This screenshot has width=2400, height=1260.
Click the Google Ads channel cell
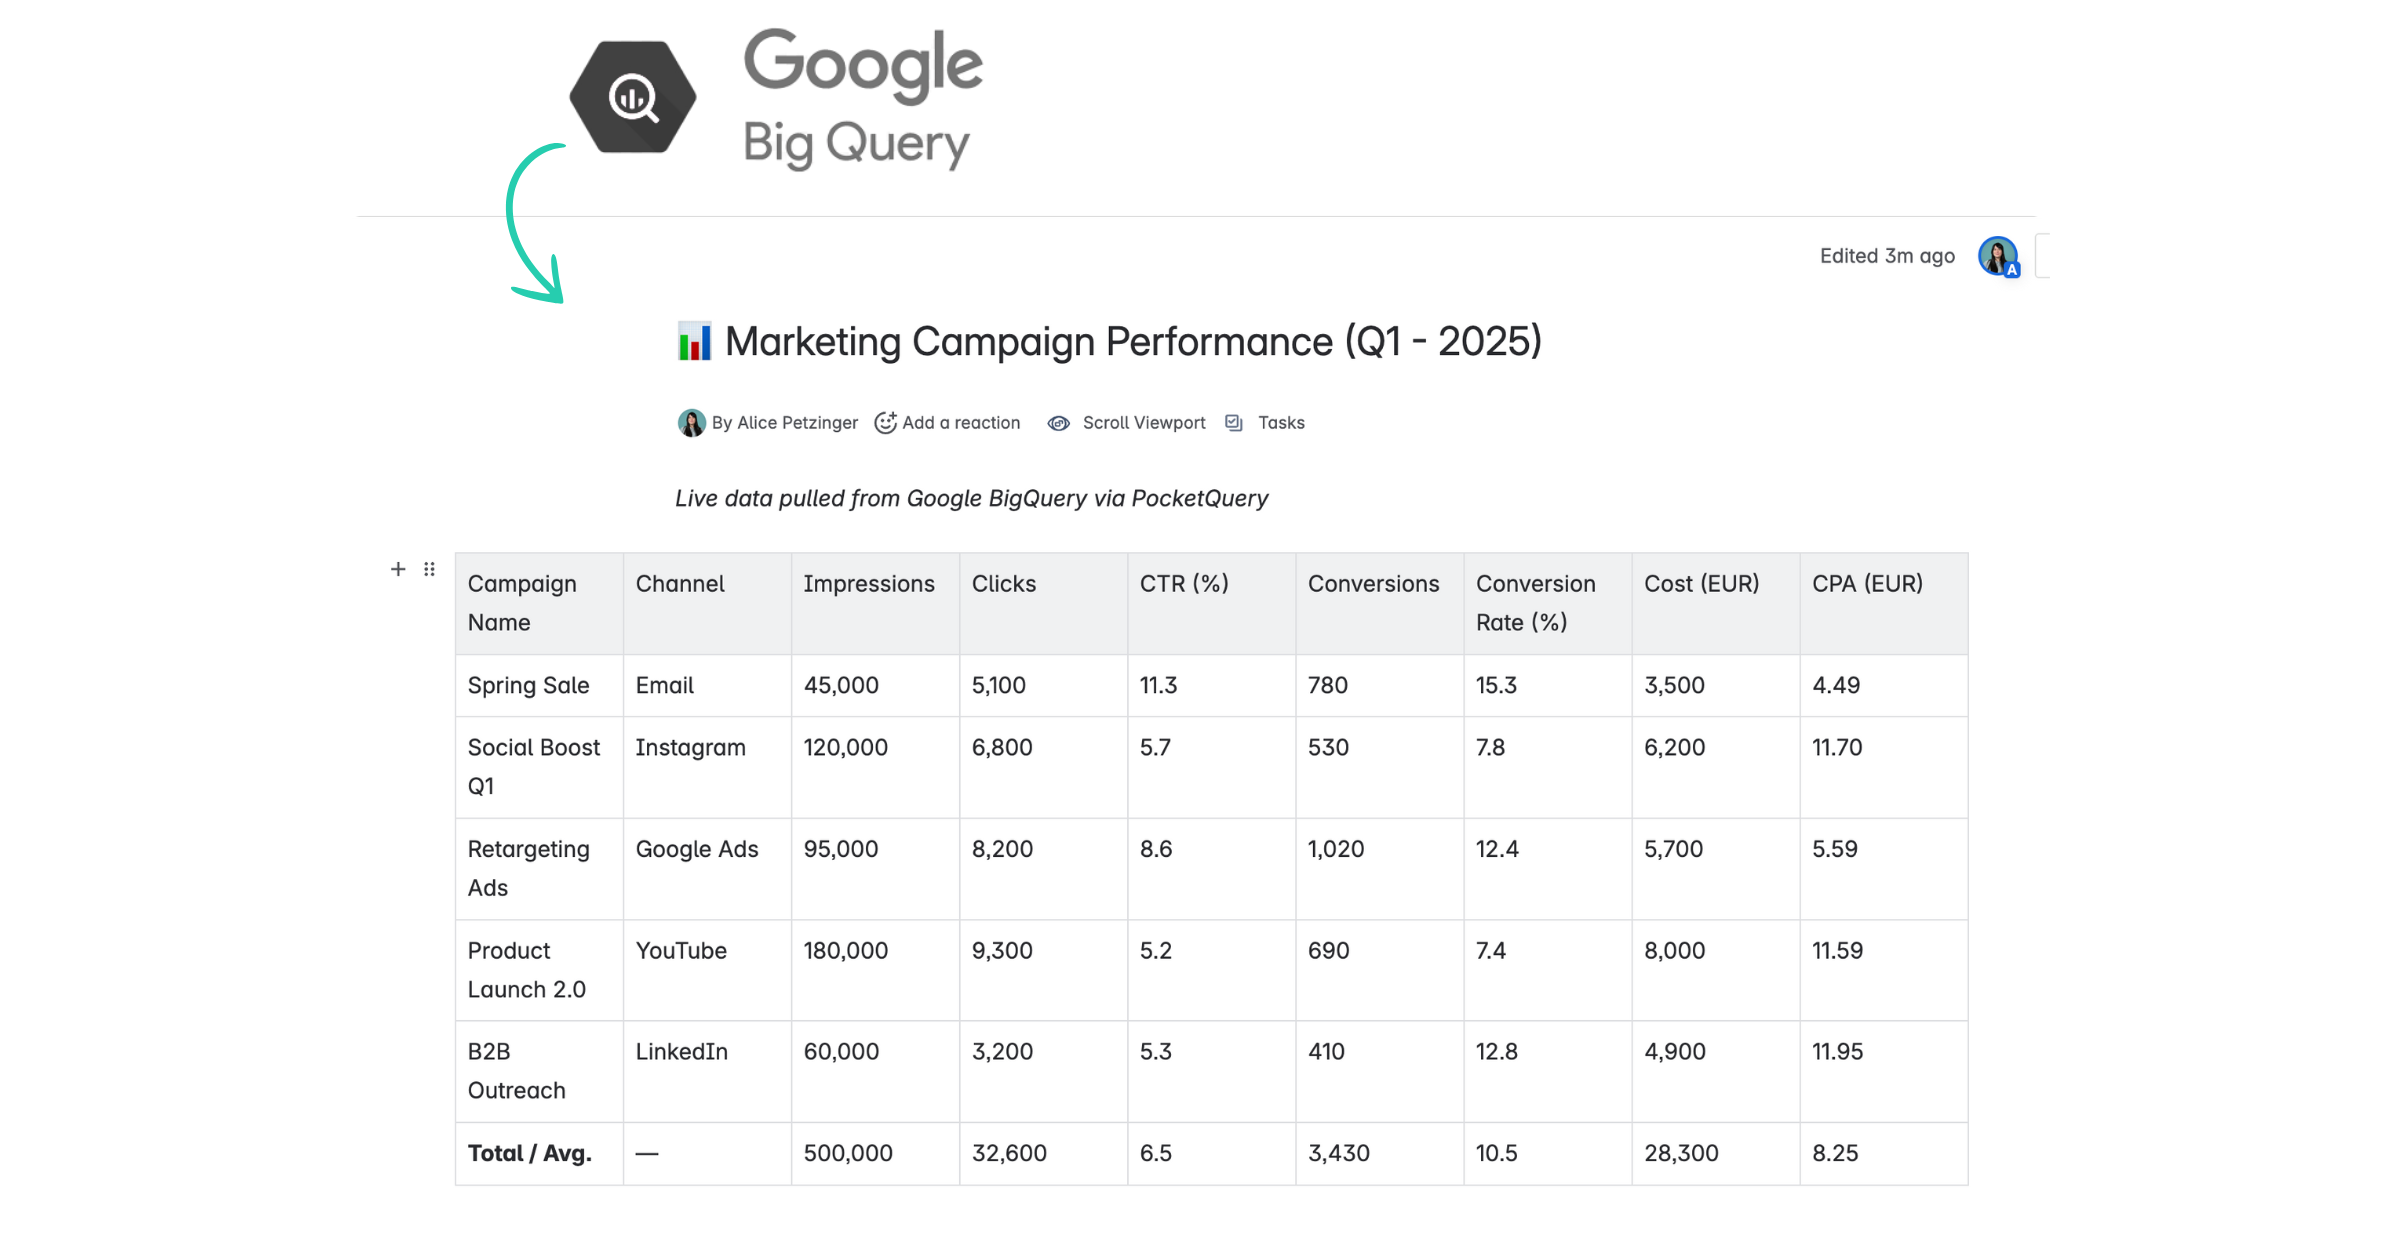point(707,869)
